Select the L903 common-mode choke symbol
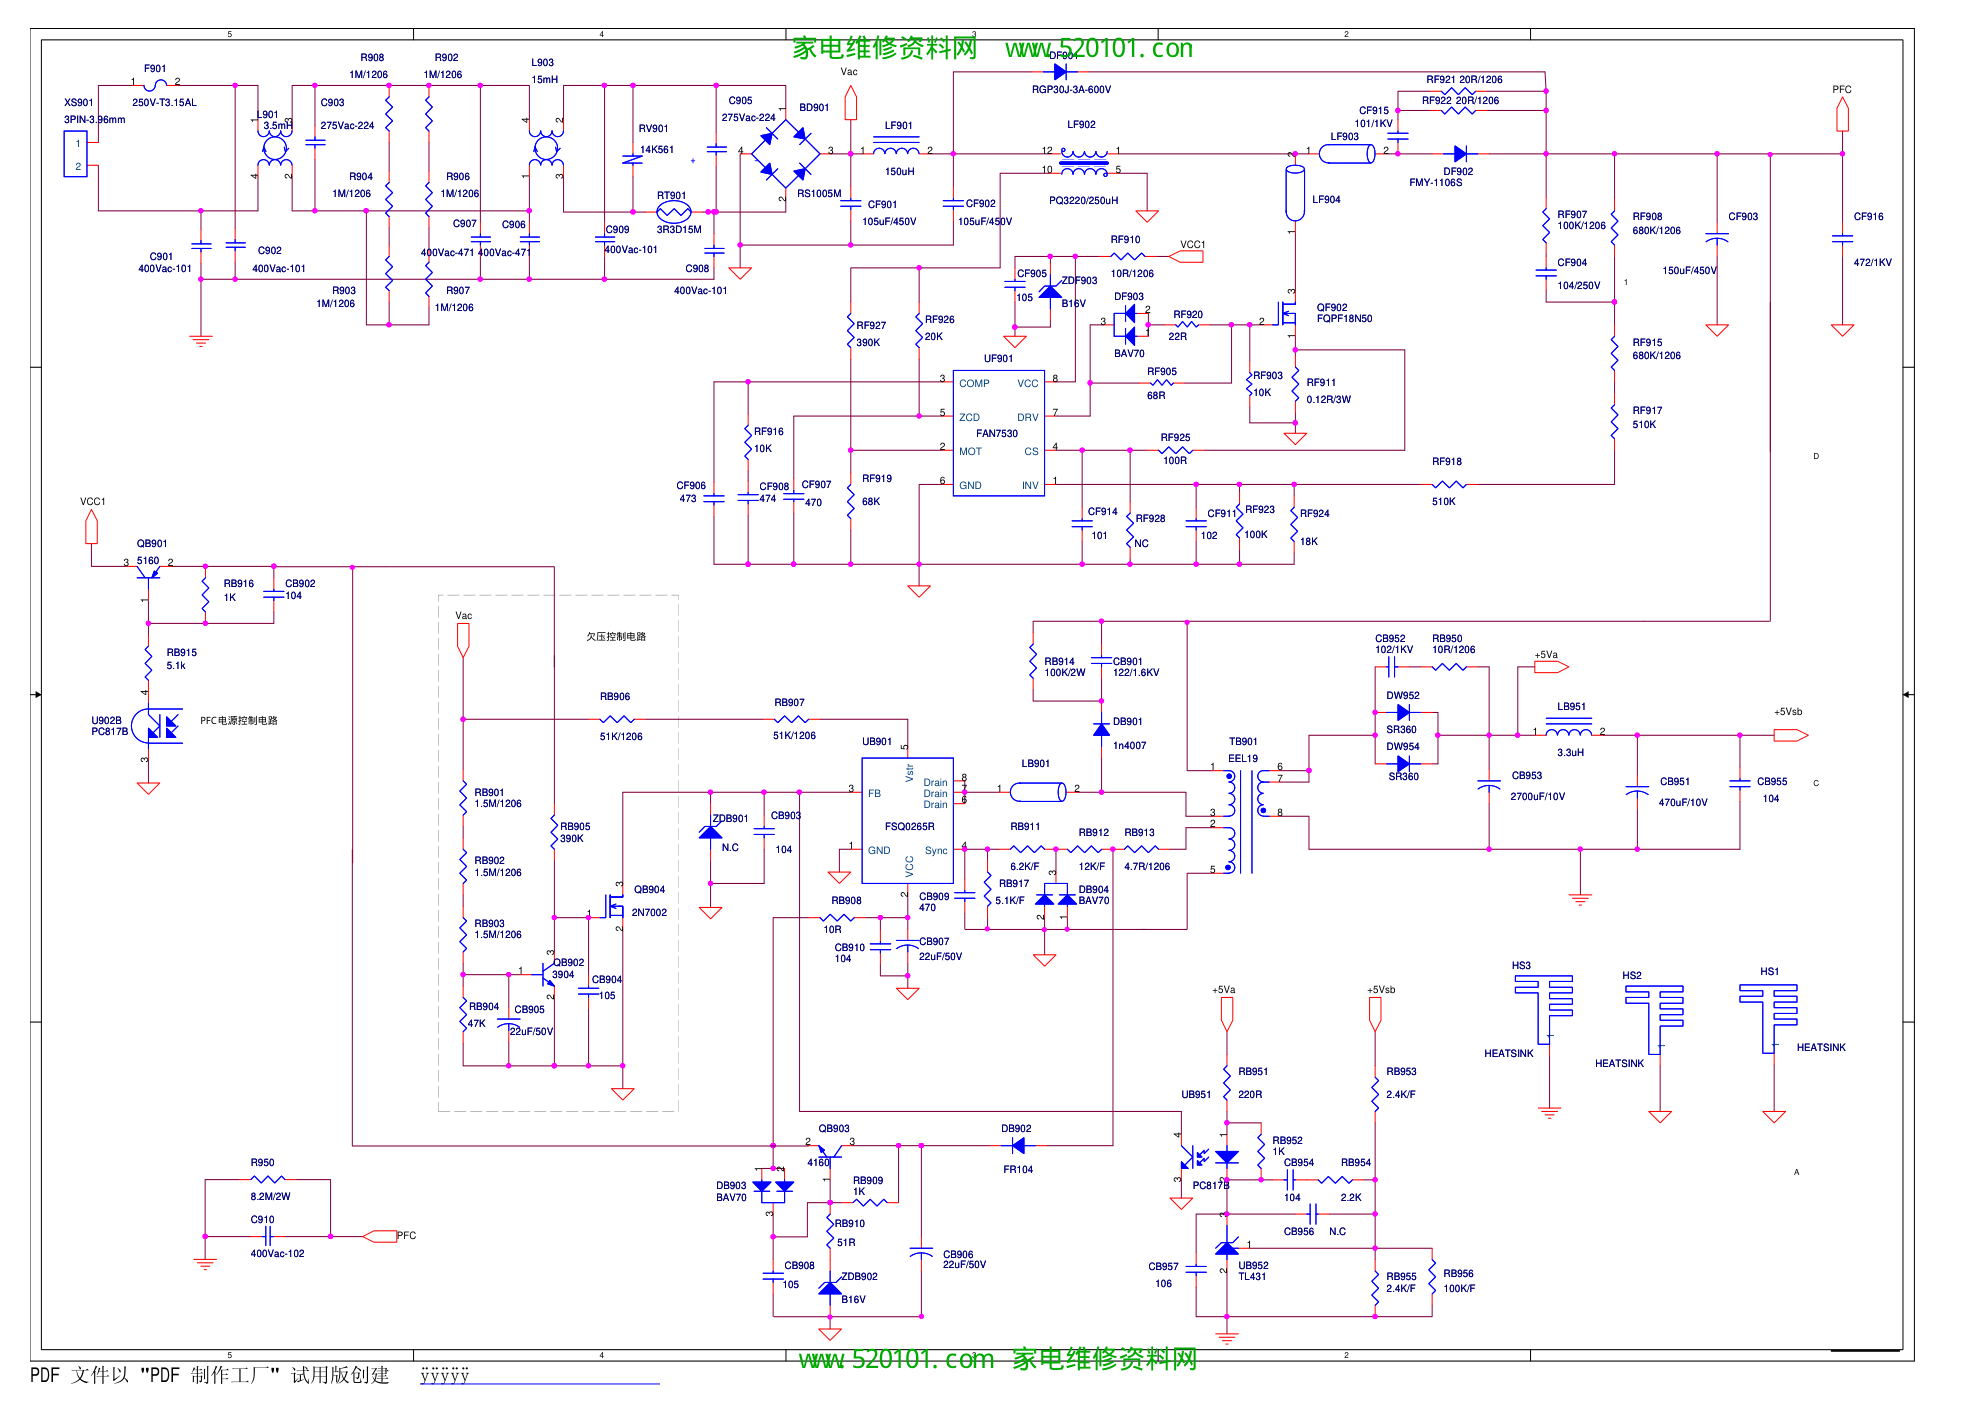 (x=545, y=150)
